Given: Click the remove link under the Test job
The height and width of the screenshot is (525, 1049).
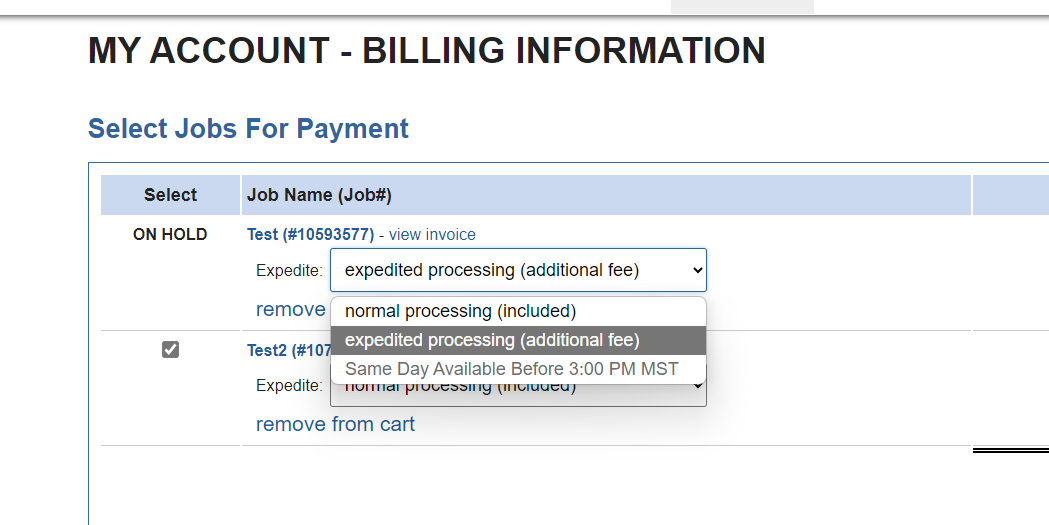Looking at the screenshot, I should coord(290,310).
